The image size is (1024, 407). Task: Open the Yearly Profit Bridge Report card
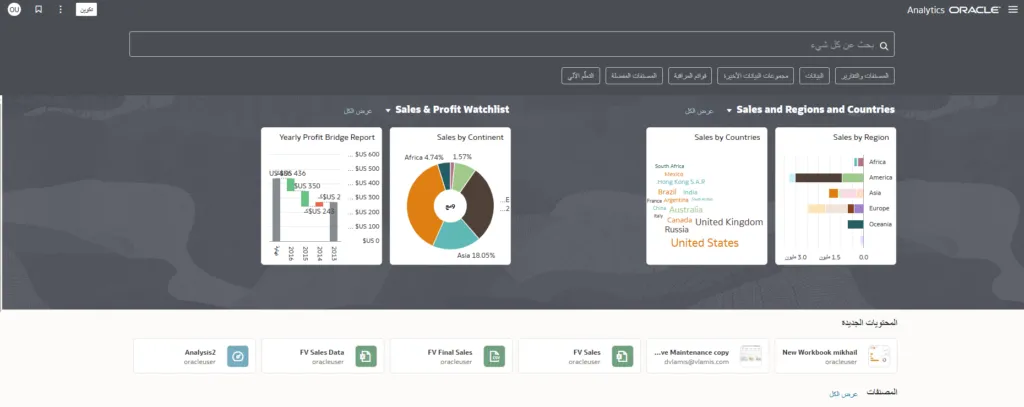[321, 196]
